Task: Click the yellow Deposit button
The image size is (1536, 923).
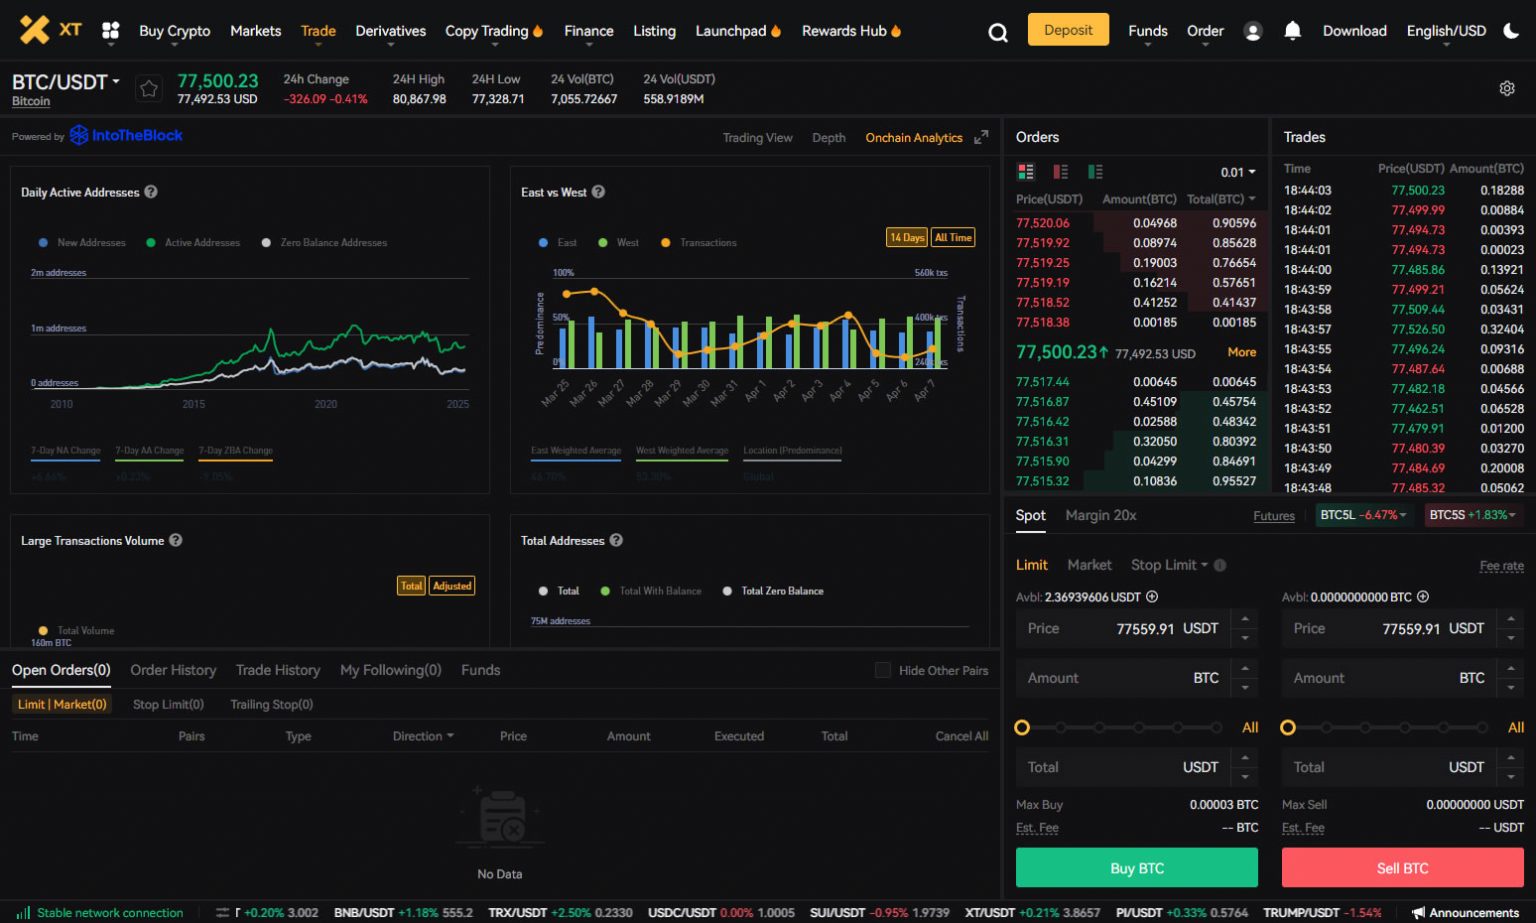Action: click(1068, 30)
